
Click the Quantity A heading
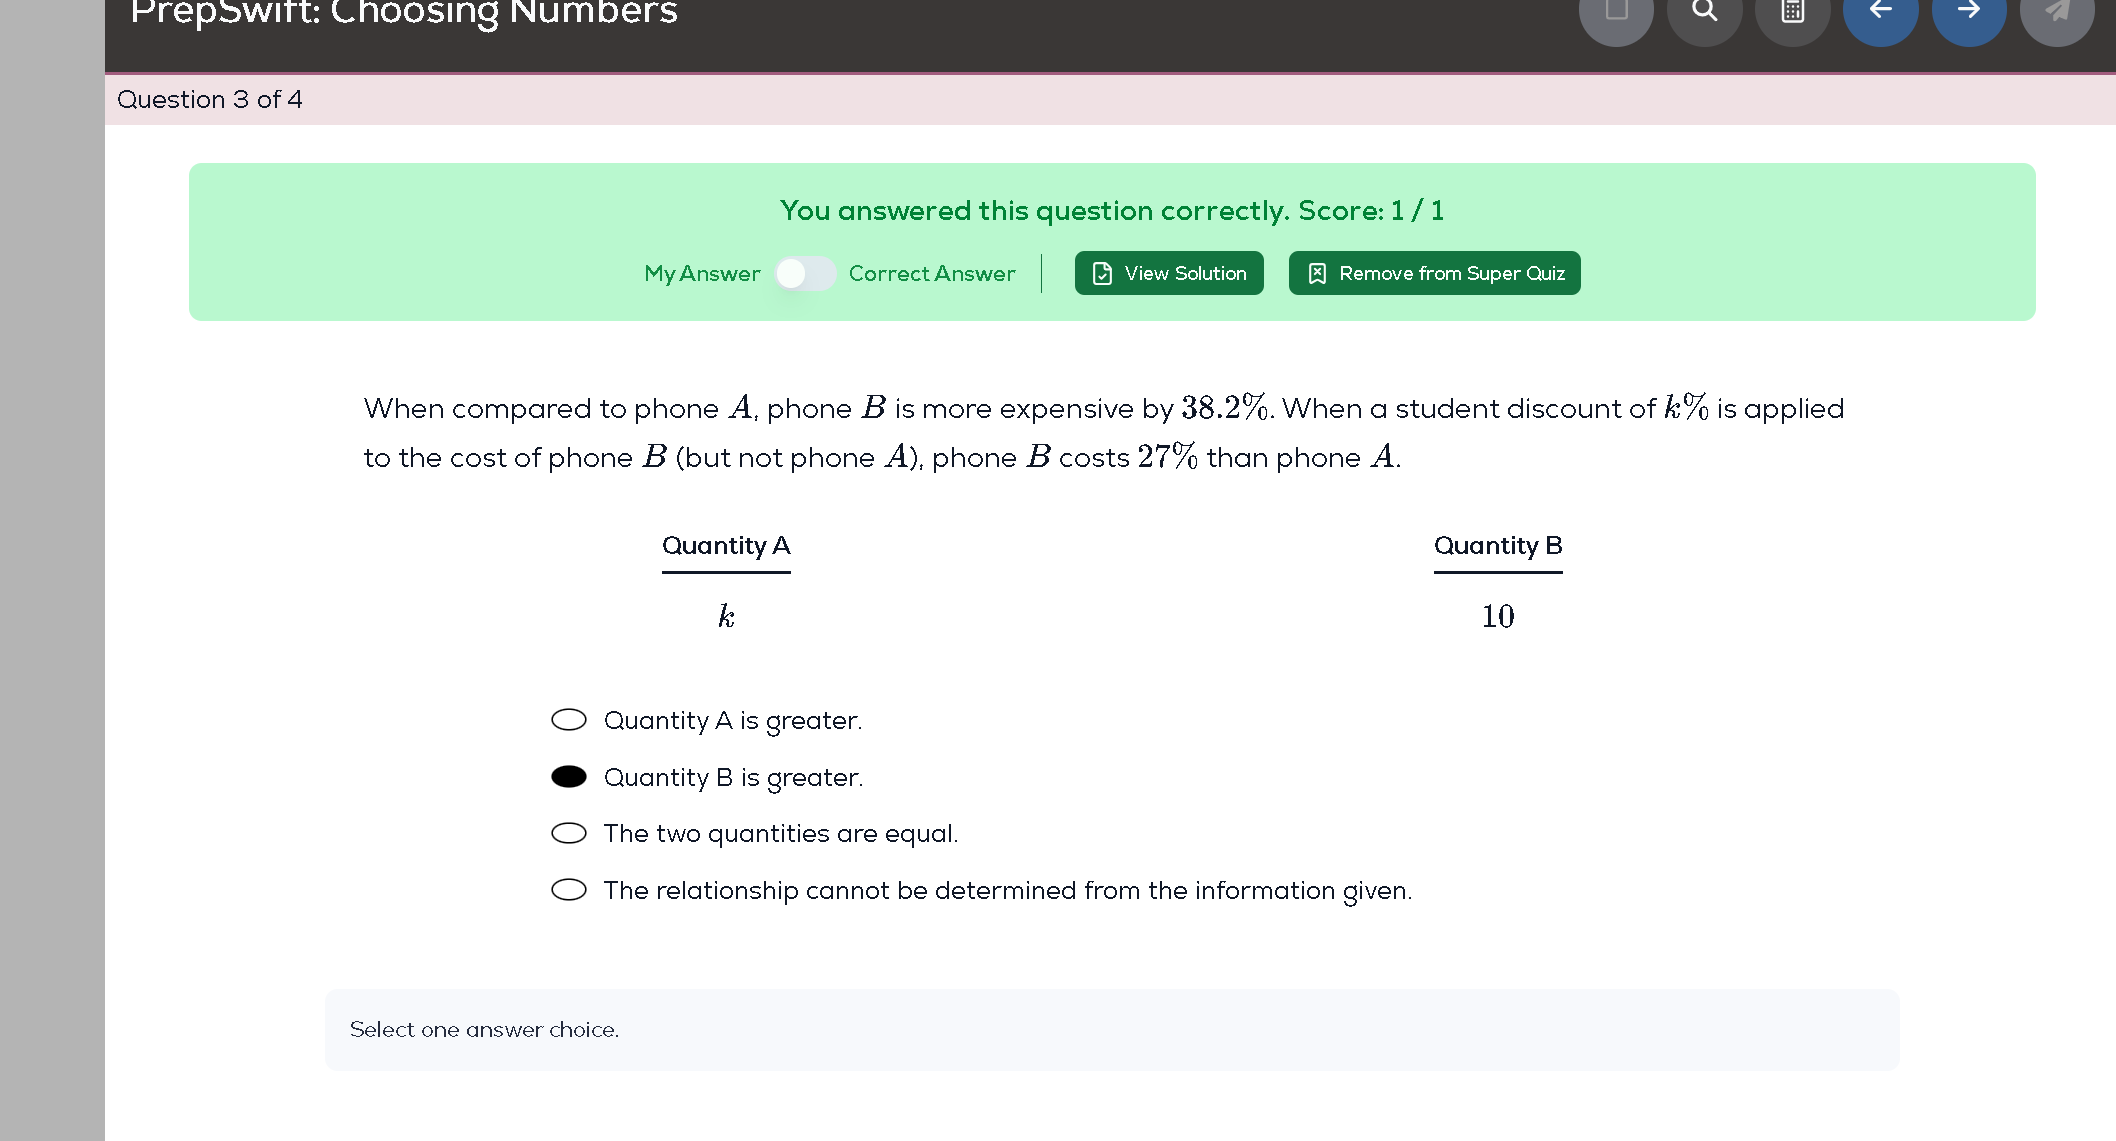tap(726, 546)
